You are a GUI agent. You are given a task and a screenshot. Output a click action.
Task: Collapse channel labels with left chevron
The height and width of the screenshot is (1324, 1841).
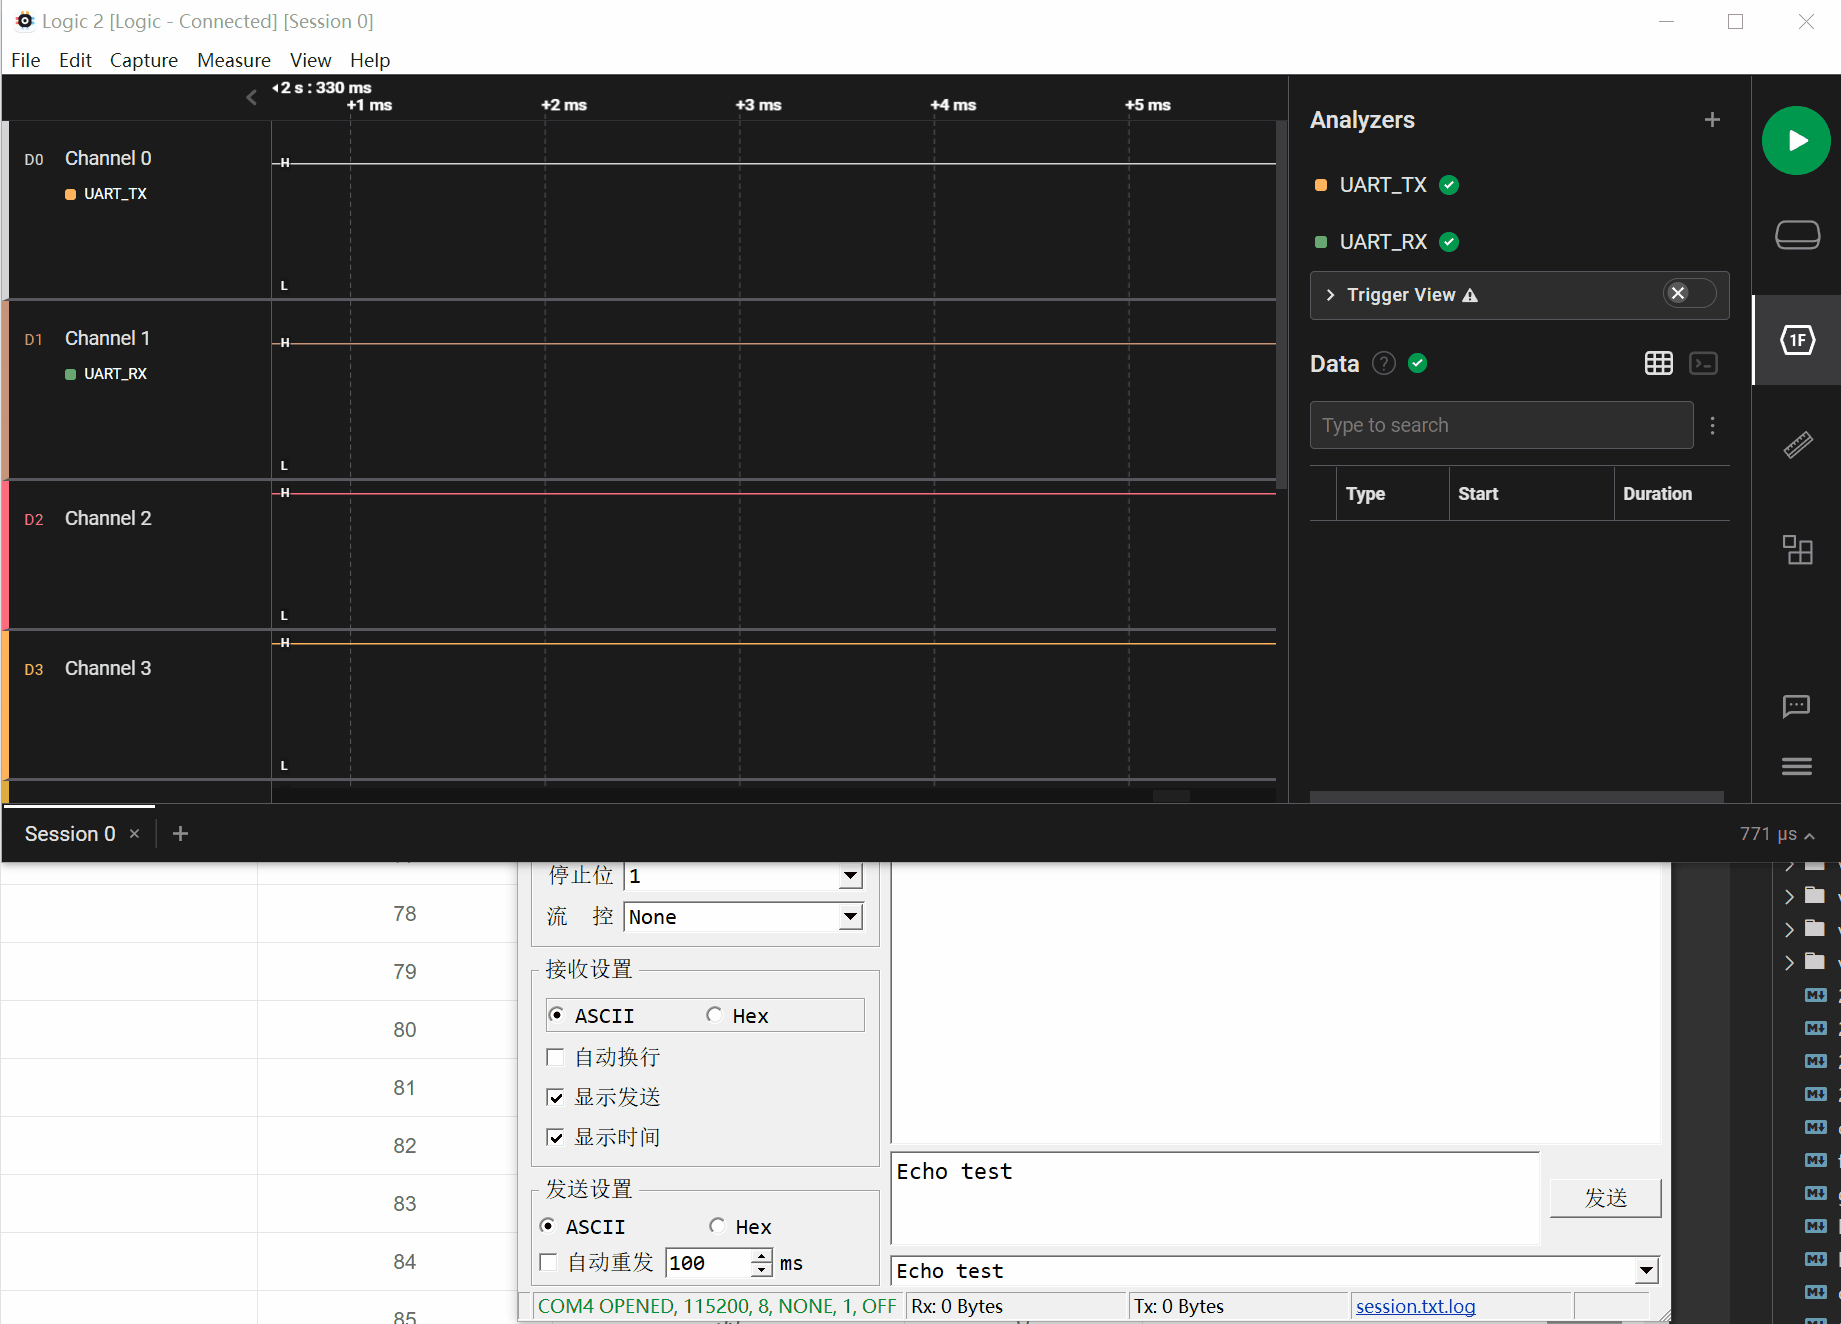(x=251, y=97)
